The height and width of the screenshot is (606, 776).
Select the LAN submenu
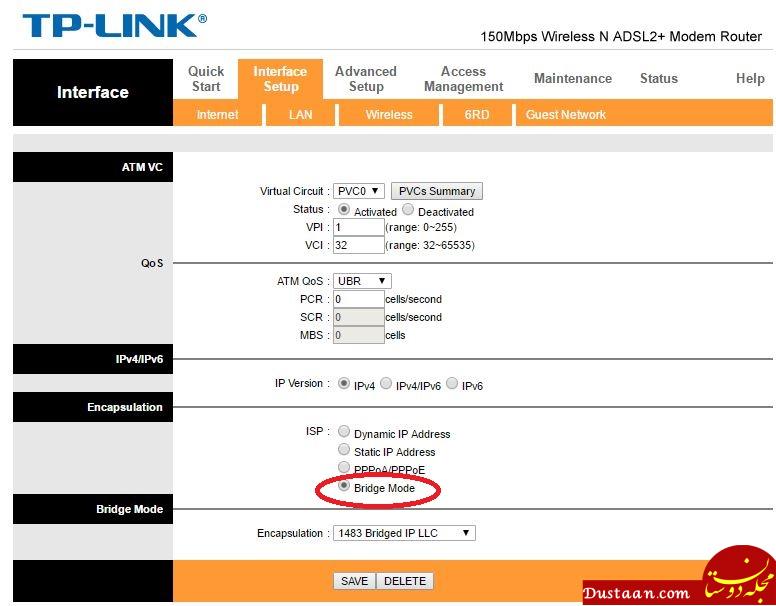coord(300,115)
